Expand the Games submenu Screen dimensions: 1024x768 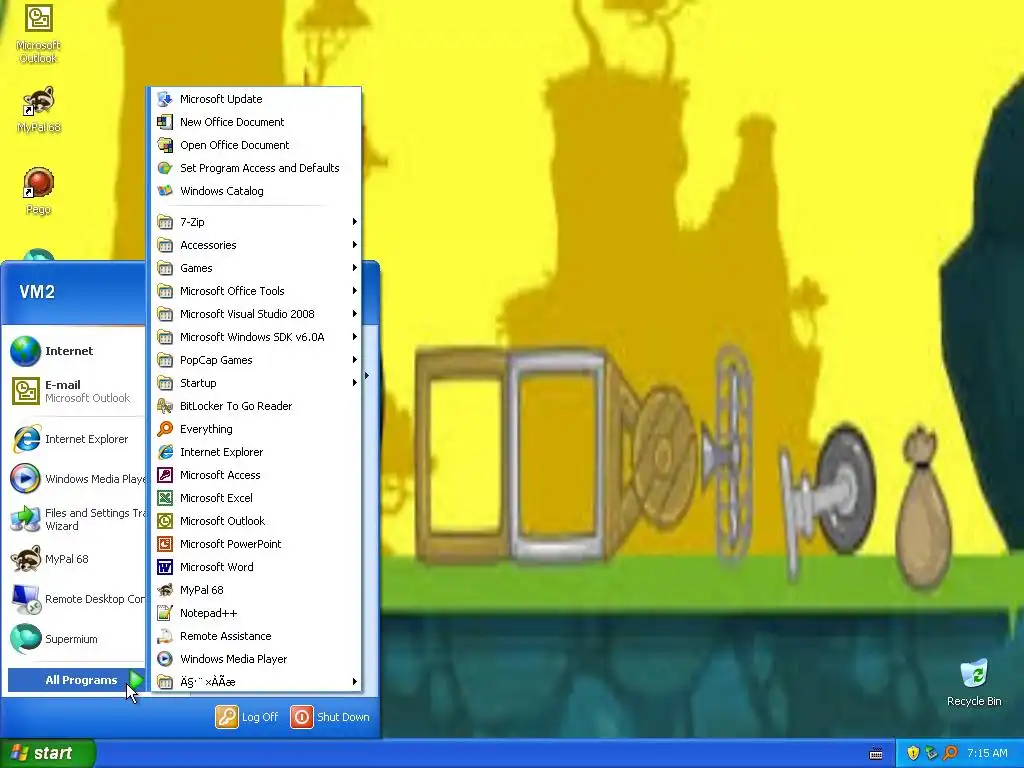click(256, 268)
